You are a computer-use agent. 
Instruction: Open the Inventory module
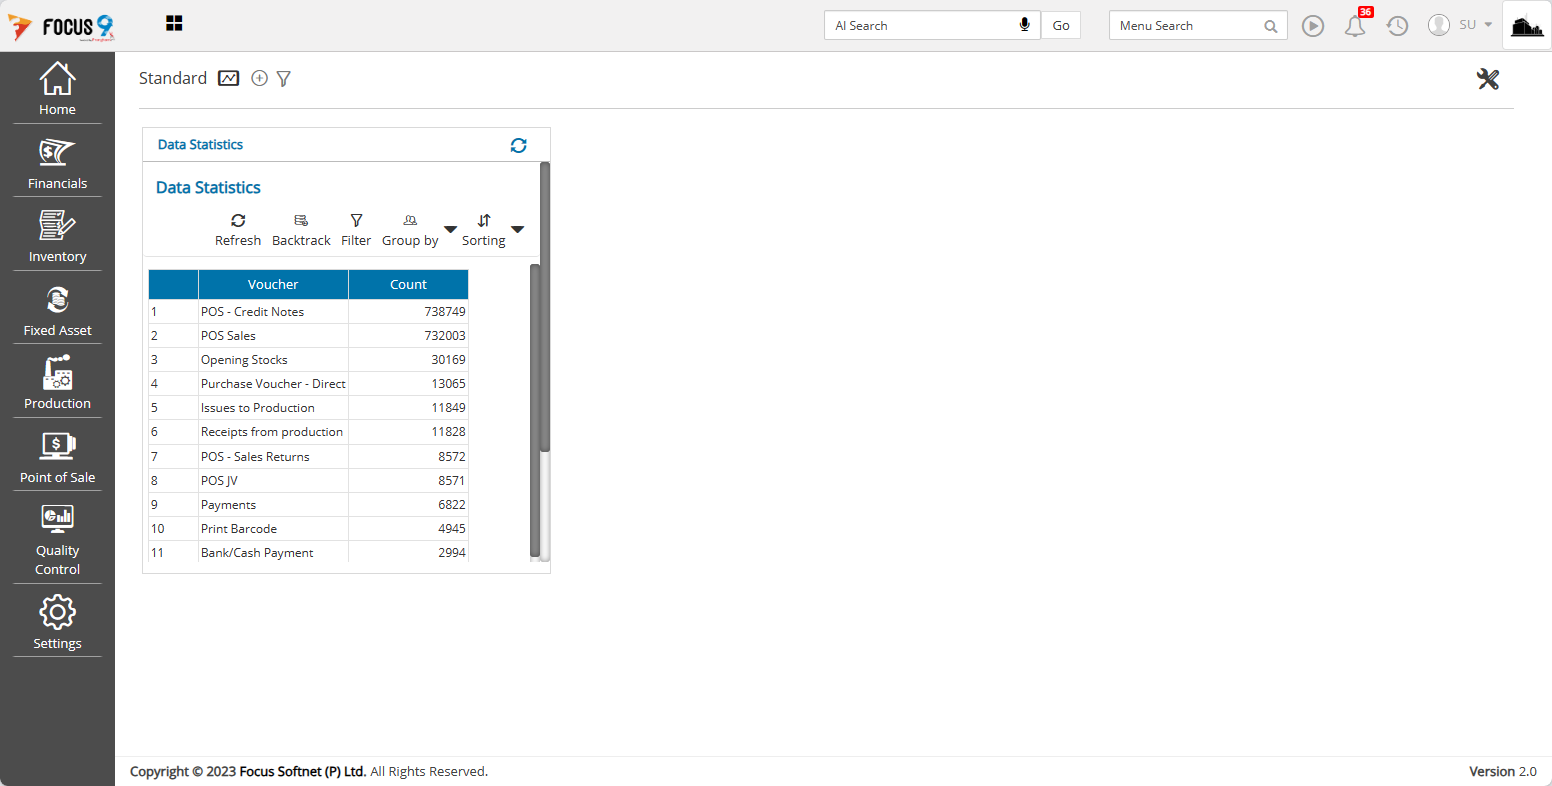pyautogui.click(x=57, y=236)
